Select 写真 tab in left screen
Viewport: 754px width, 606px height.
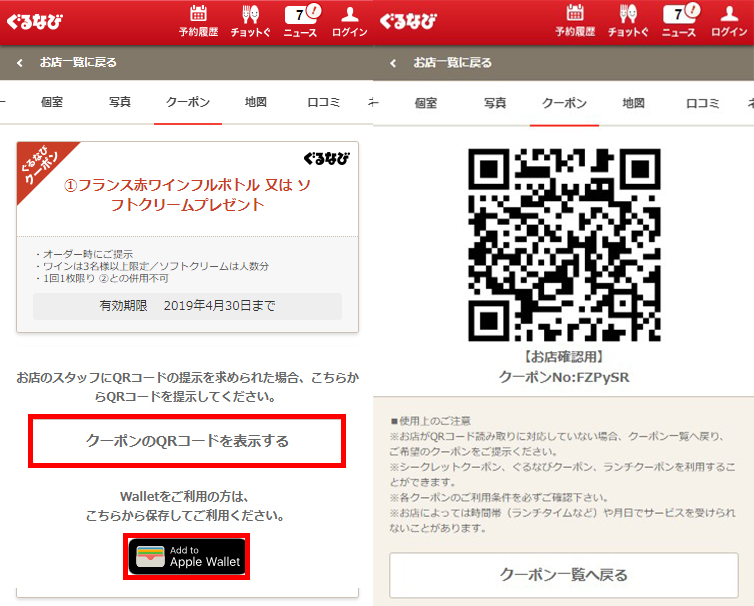(x=120, y=102)
